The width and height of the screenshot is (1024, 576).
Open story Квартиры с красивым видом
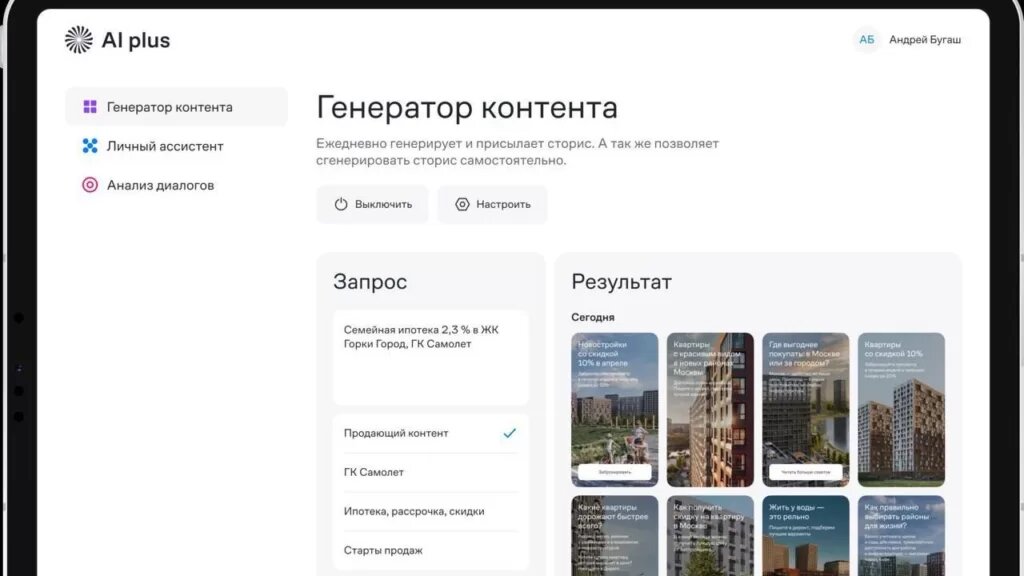pyautogui.click(x=710, y=409)
